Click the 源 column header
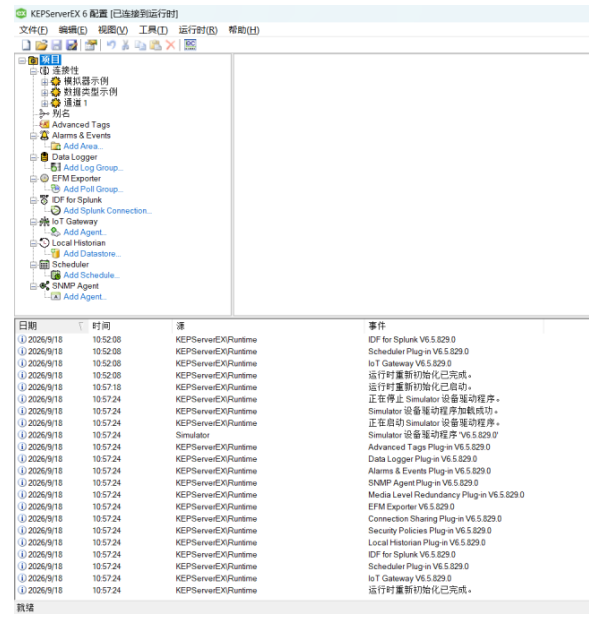Screen dimensions: 589x624 point(268,326)
